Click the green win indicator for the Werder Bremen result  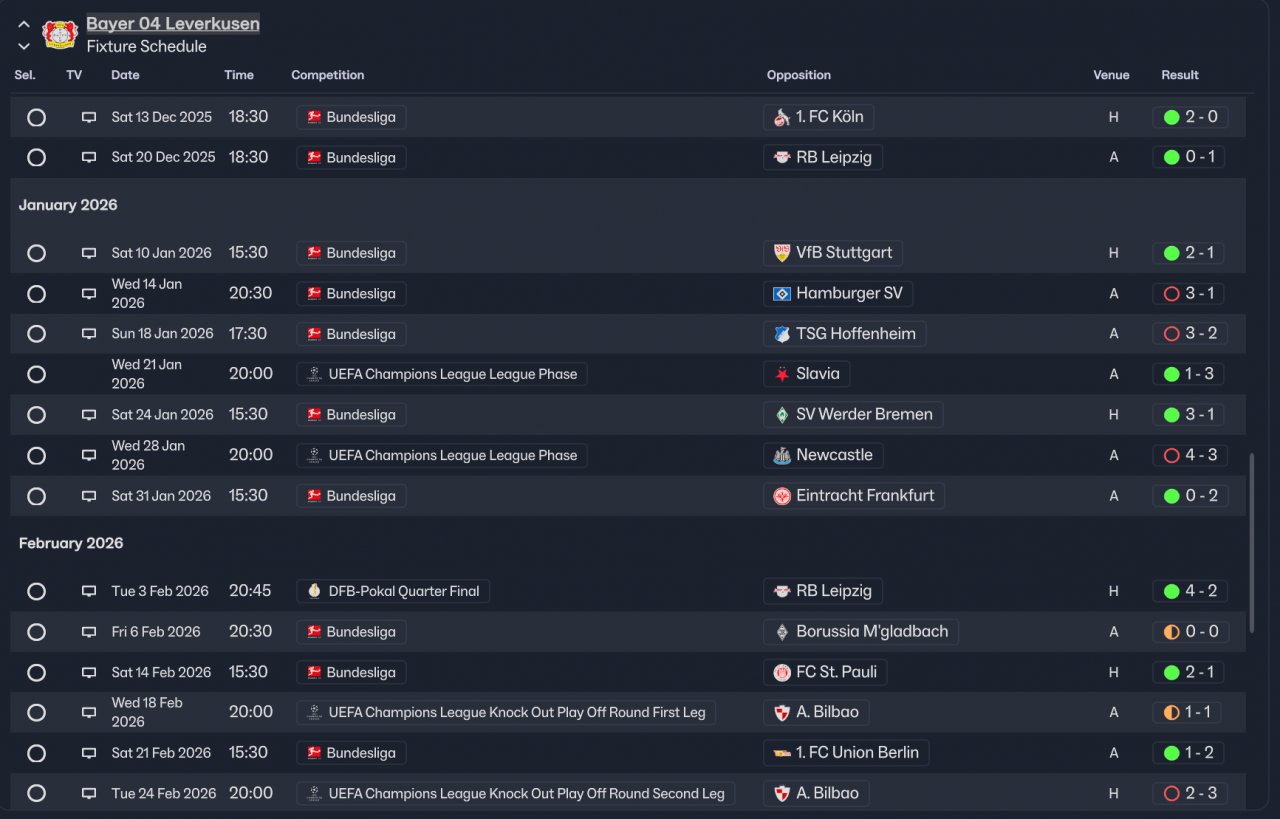[x=1171, y=415]
